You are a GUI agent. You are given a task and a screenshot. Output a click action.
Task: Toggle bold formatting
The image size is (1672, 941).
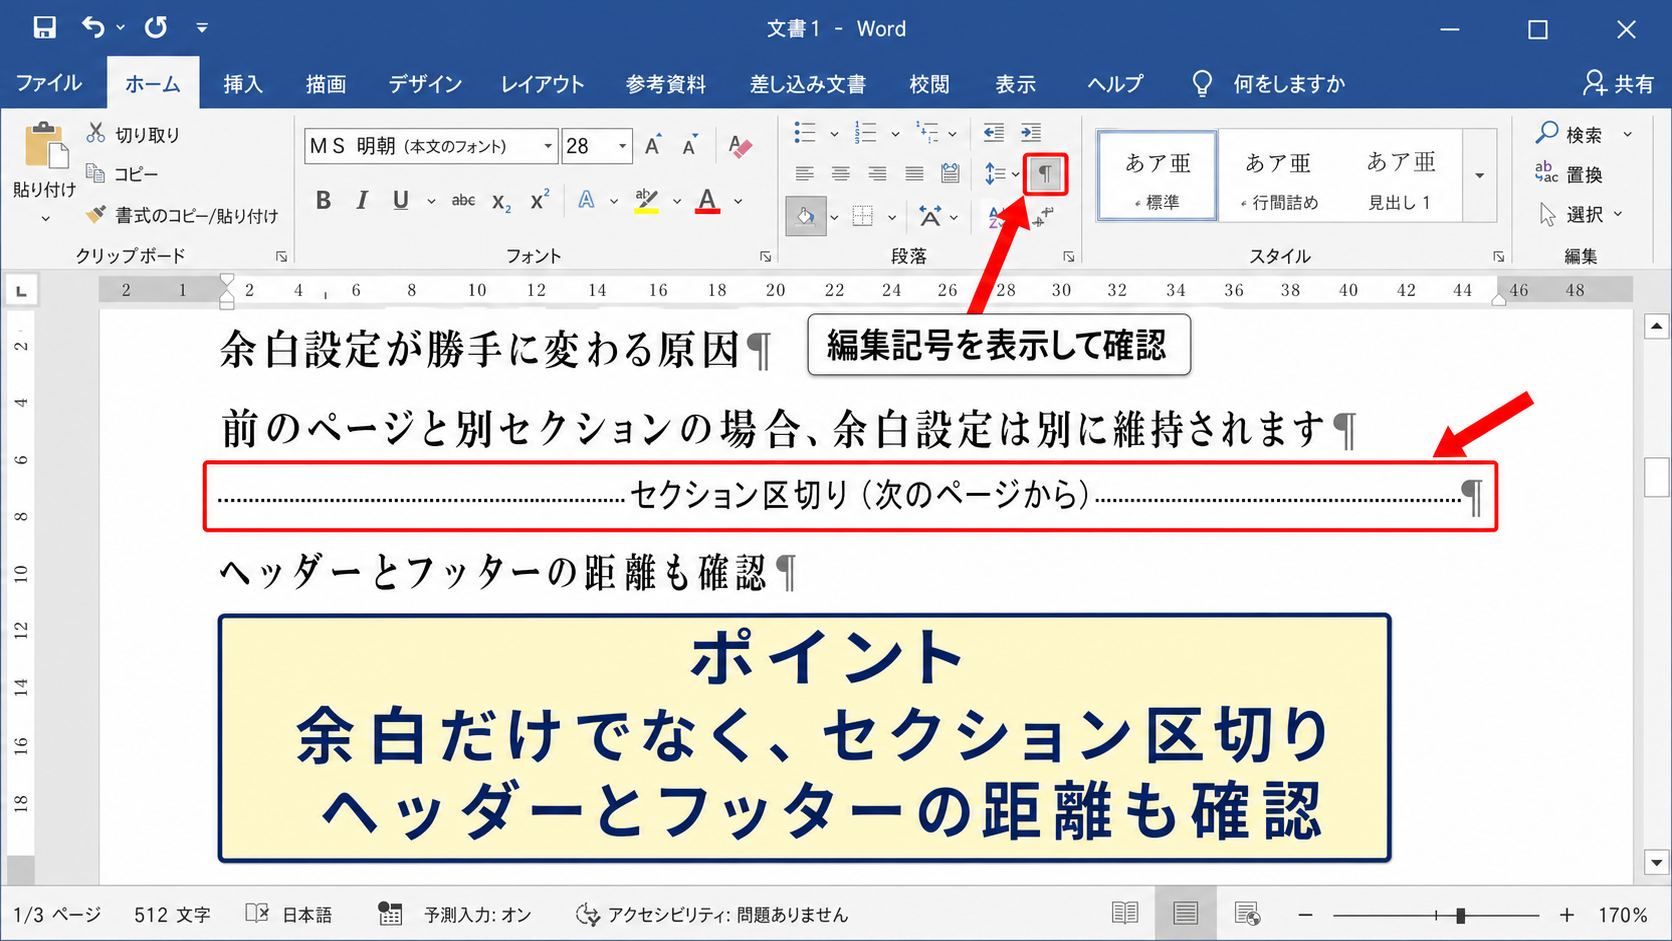pos(323,200)
